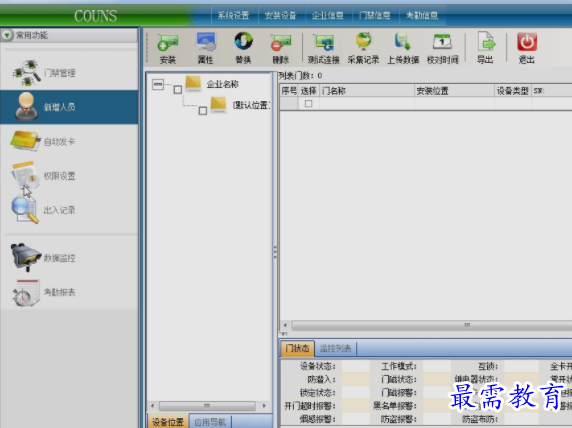Switch to the 应用导航 bottom tab
Image resolution: width=572 pixels, height=428 pixels.
(x=210, y=422)
